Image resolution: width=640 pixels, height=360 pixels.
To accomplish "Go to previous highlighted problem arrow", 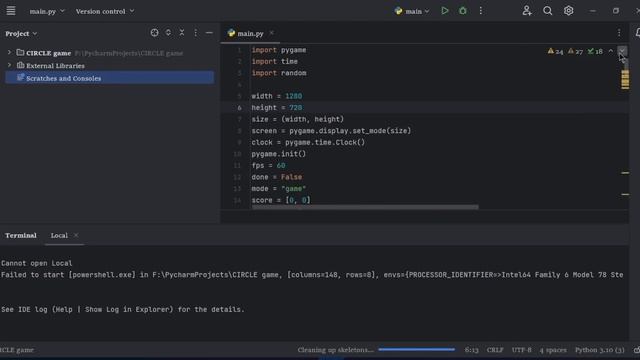I will 611,51.
